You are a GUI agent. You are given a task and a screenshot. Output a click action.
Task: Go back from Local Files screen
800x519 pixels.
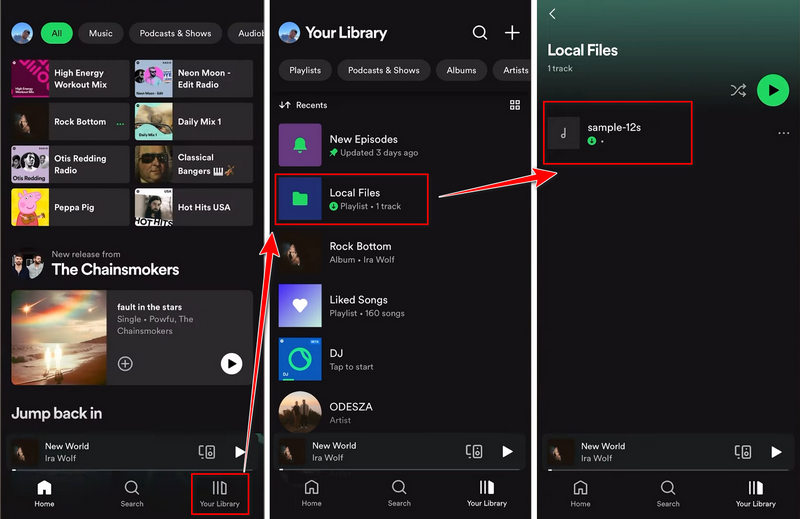[x=553, y=14]
